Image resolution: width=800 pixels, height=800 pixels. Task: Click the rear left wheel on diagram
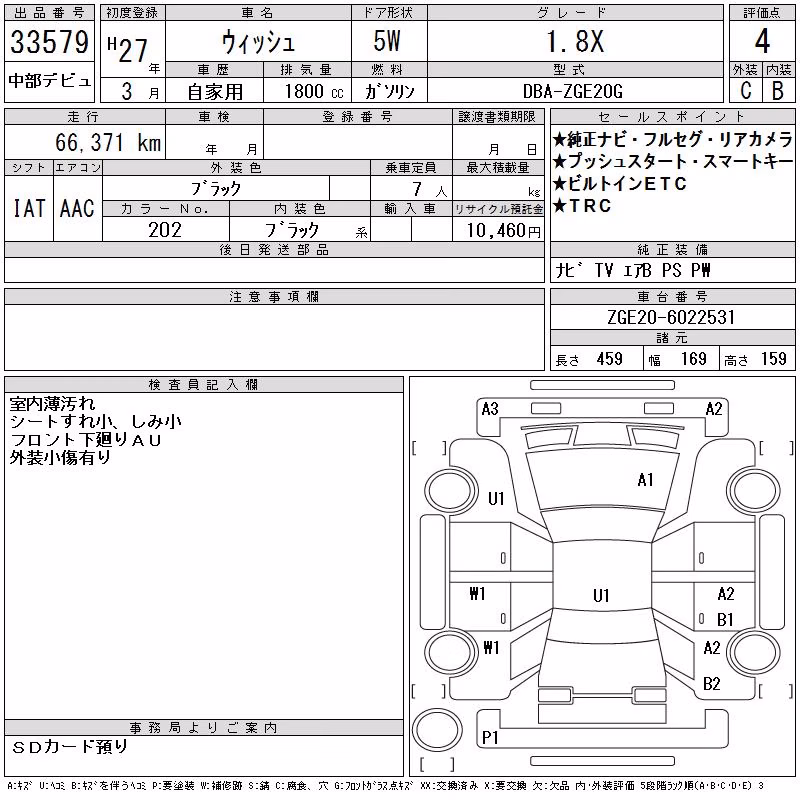click(452, 653)
